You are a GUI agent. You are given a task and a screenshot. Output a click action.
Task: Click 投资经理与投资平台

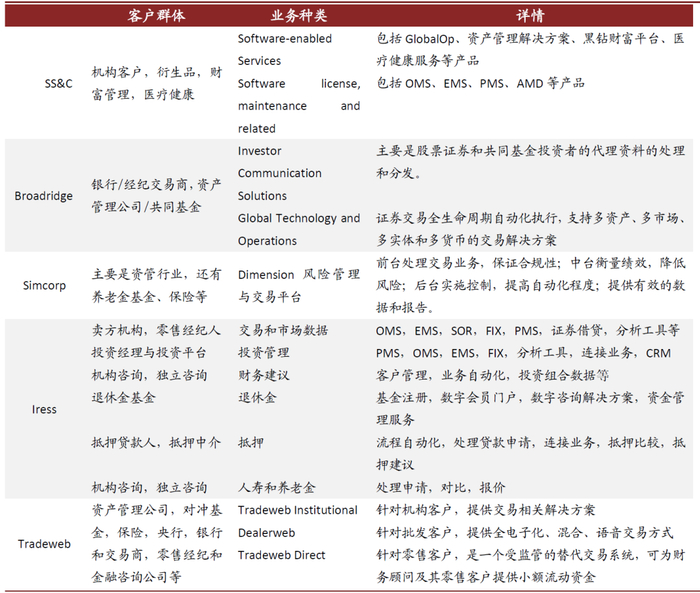coord(149,353)
